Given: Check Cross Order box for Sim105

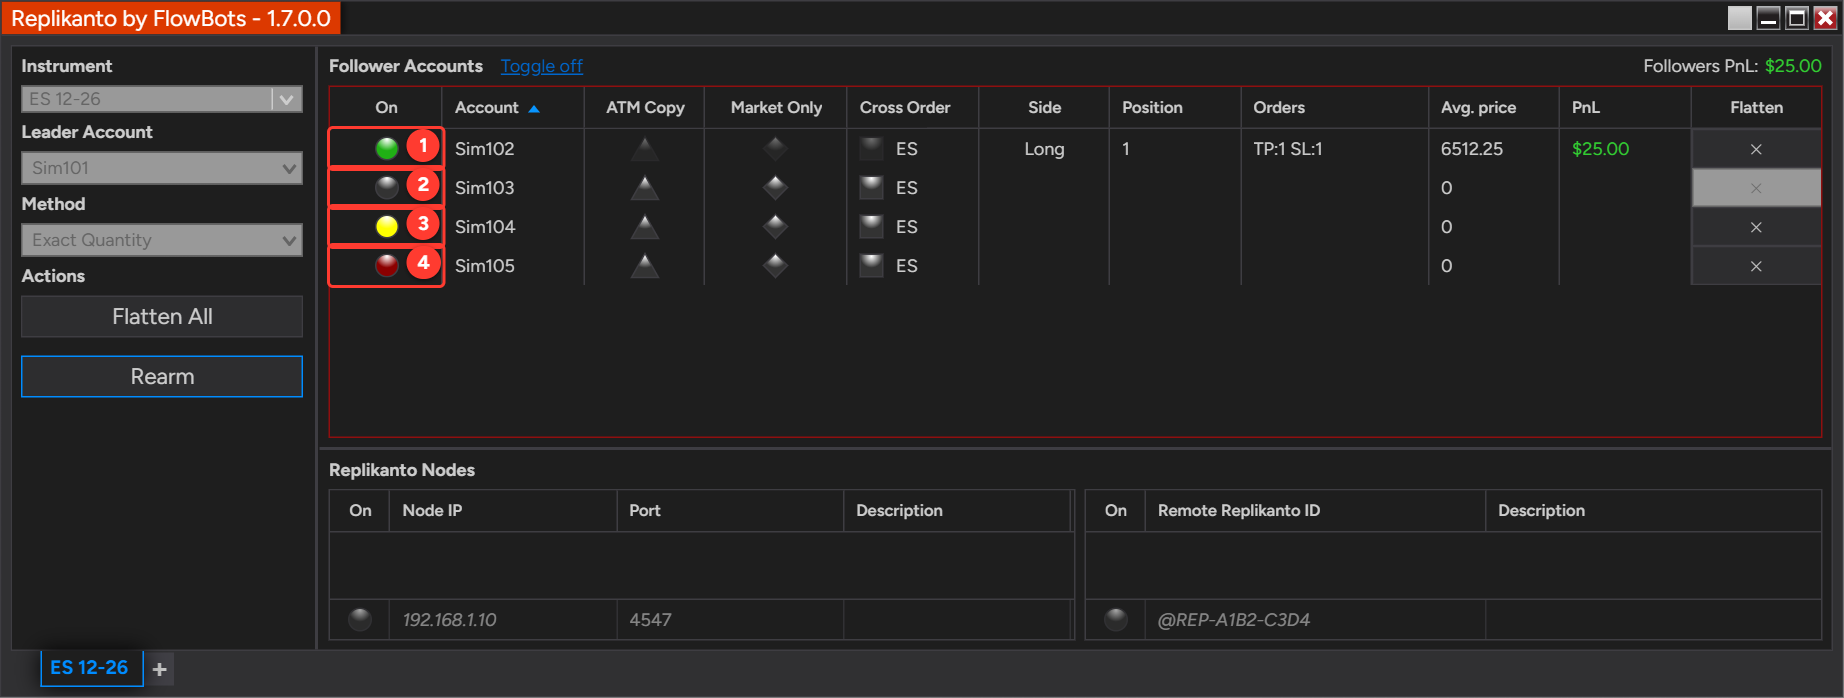Looking at the screenshot, I should point(872,265).
